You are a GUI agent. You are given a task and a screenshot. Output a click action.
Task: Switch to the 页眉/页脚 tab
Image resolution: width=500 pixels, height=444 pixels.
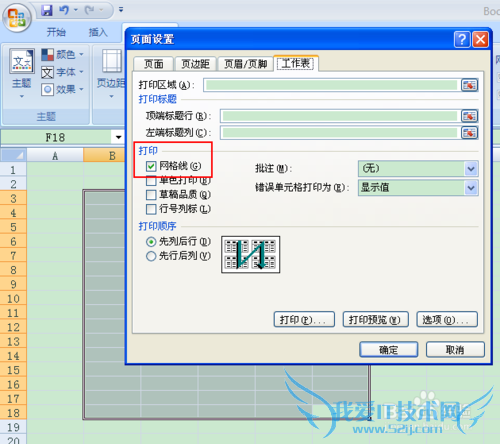pyautogui.click(x=245, y=64)
